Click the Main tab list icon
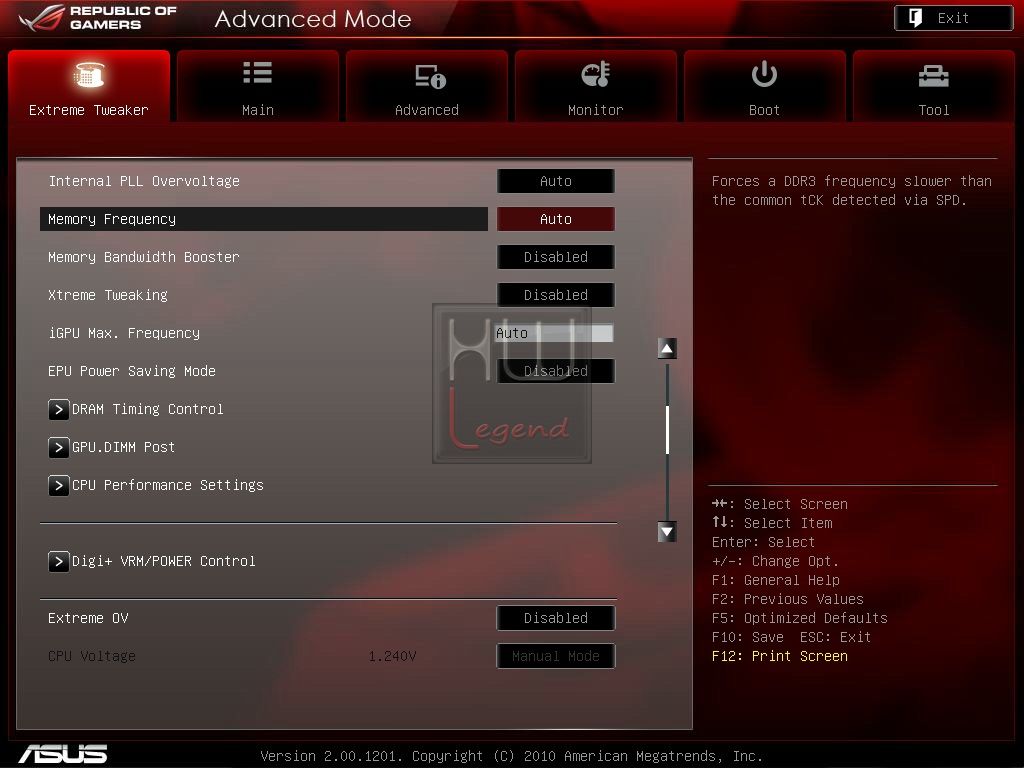 [257, 72]
